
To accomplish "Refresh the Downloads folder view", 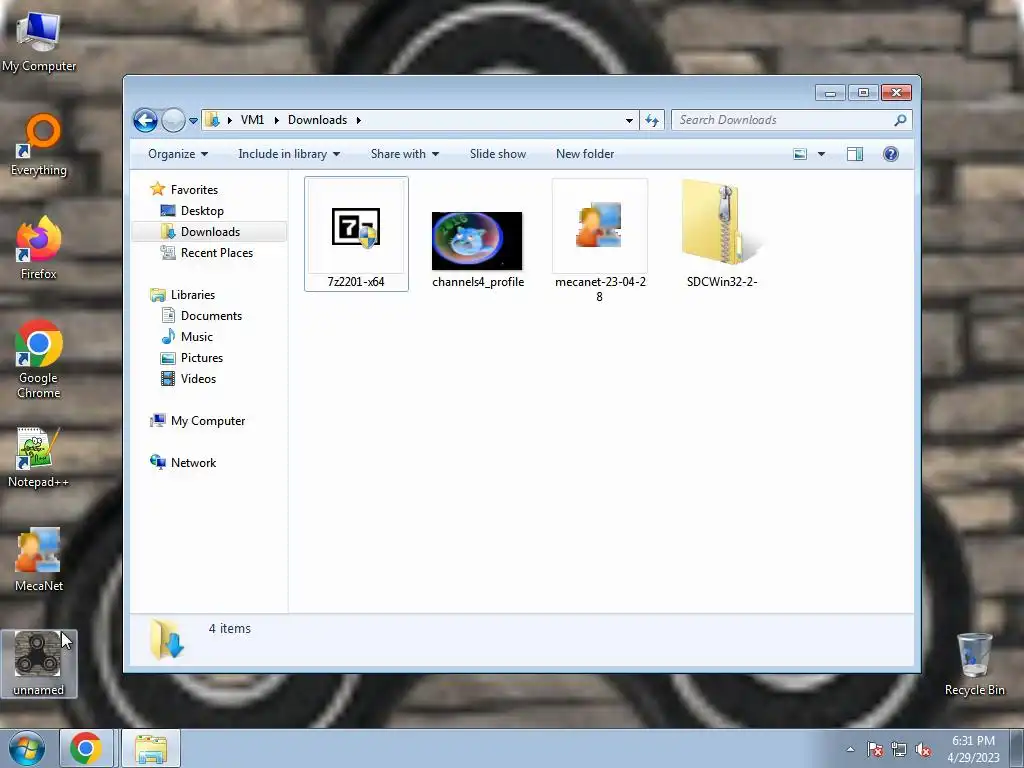I will coord(652,120).
